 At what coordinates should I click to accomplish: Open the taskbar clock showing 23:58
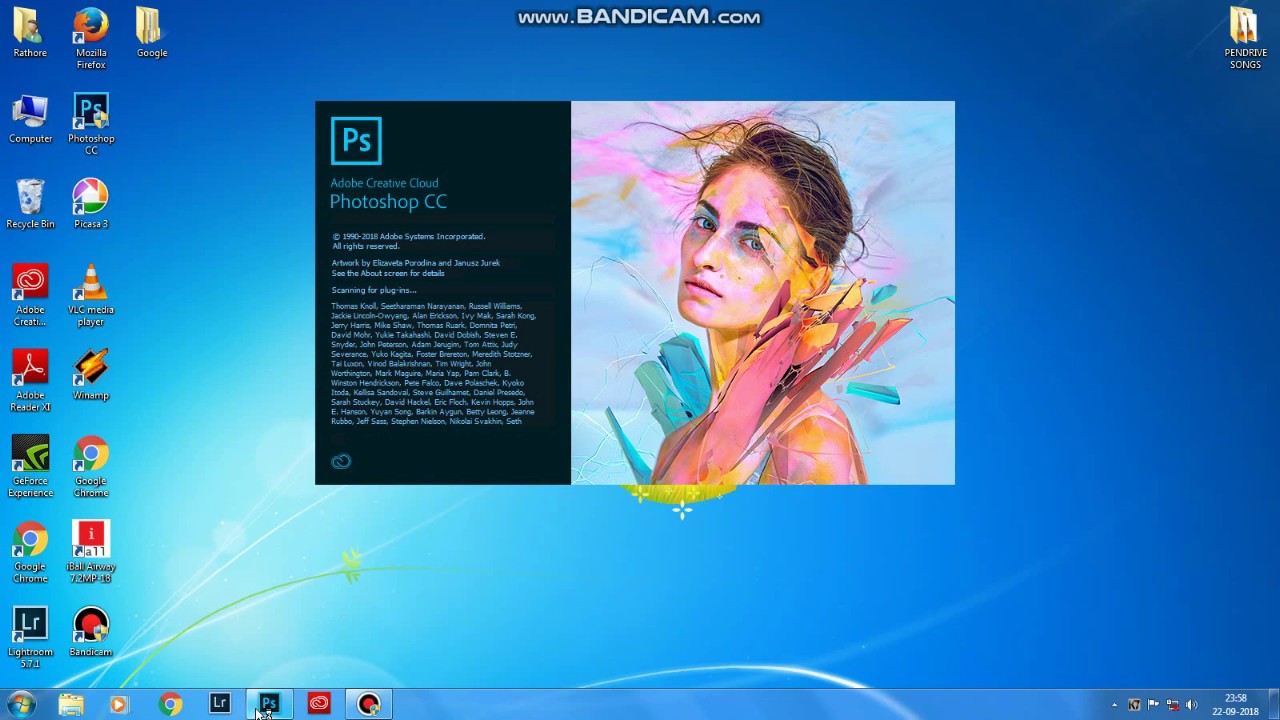[x=1235, y=705]
